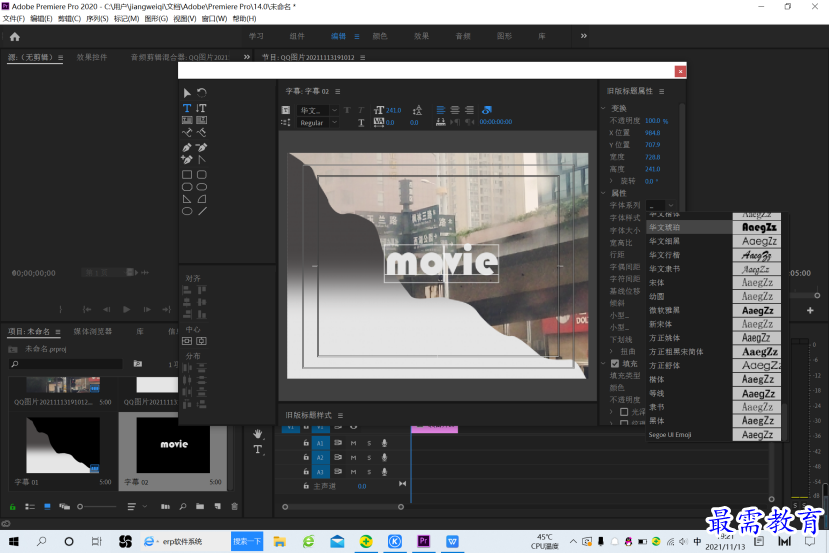This screenshot has width=830, height=553.
Task: Choose the Pen tool in title tools
Action: click(x=187, y=147)
